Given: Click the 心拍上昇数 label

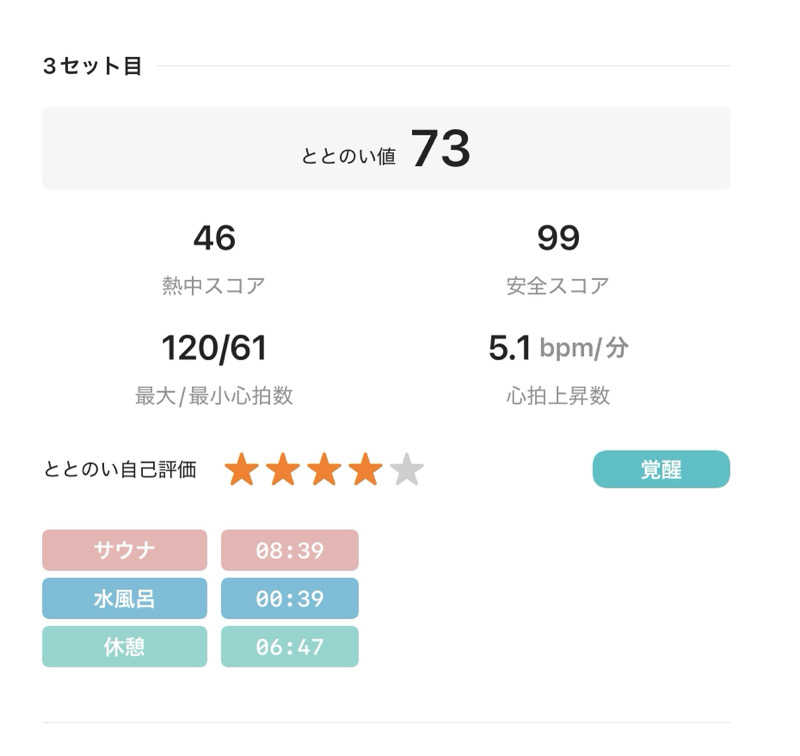Looking at the screenshot, I should click(558, 395).
